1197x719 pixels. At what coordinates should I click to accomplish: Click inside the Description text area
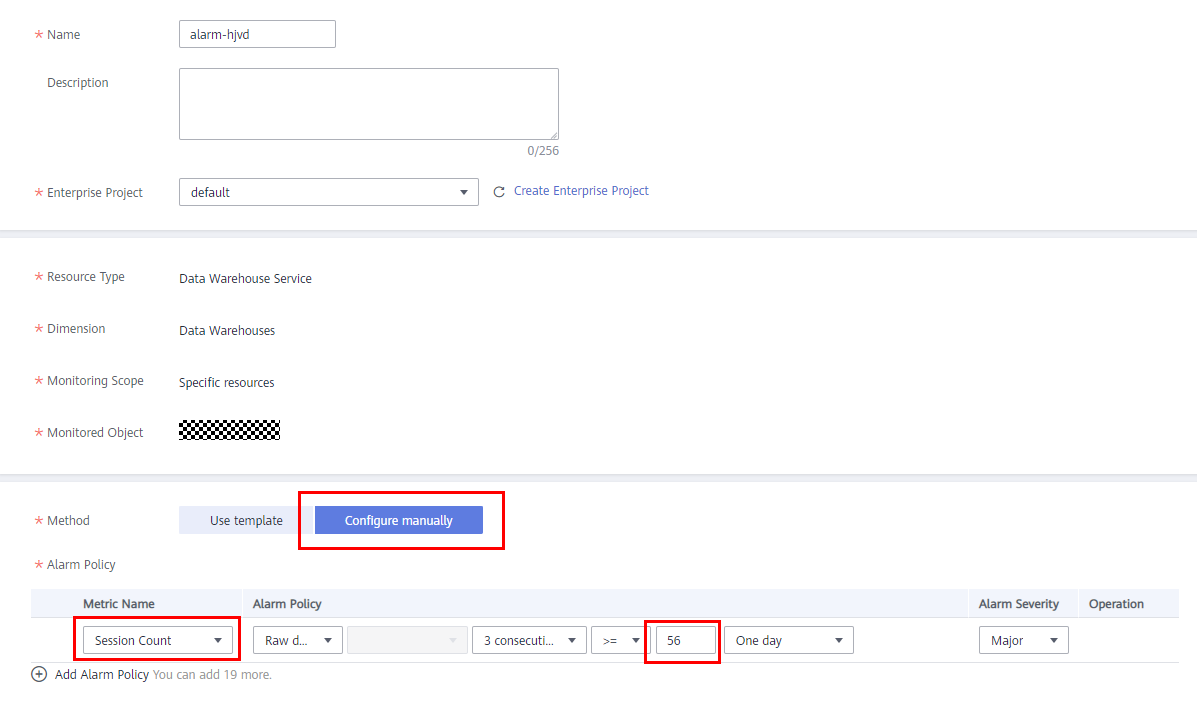tap(368, 104)
